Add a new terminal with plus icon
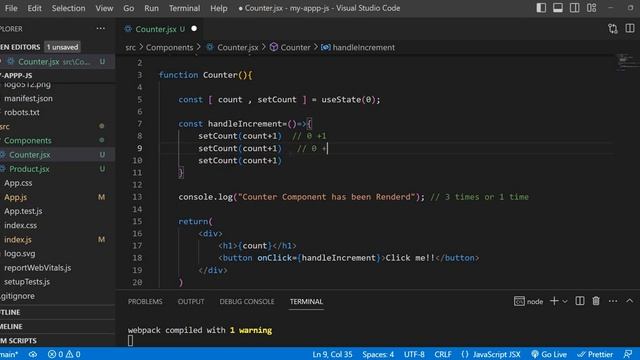The image size is (640, 360). pyautogui.click(x=554, y=301)
